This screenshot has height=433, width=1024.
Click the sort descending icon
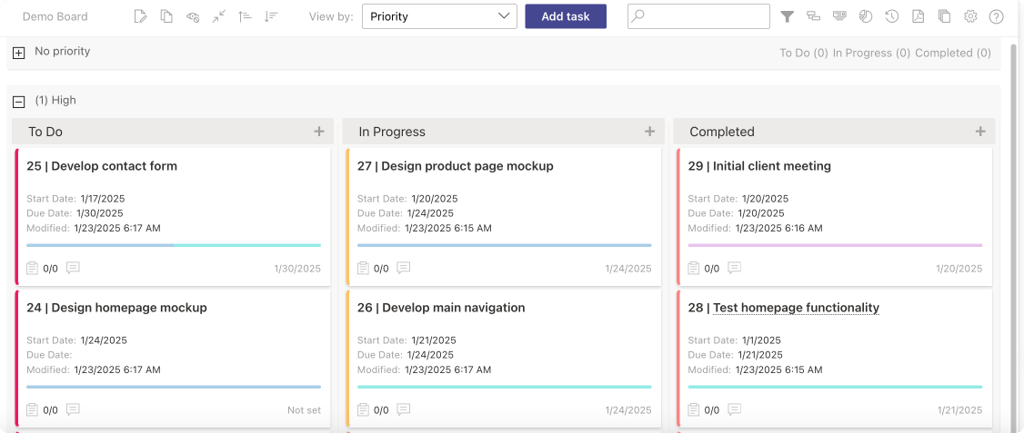(x=271, y=17)
